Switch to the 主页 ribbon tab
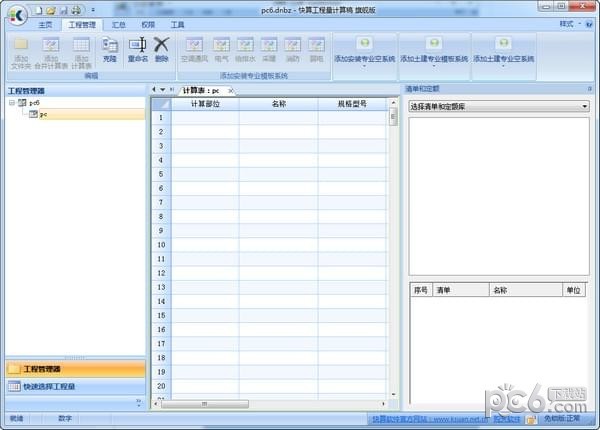The image size is (600, 430). (45, 25)
